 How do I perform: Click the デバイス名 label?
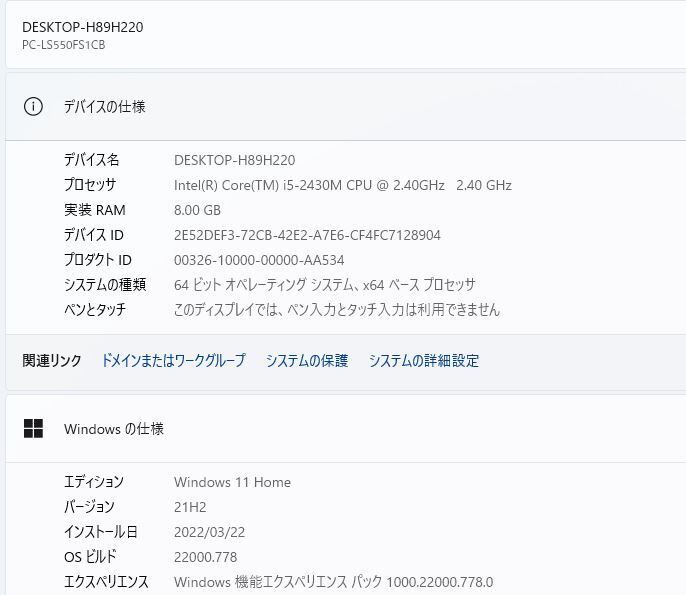tap(91, 160)
